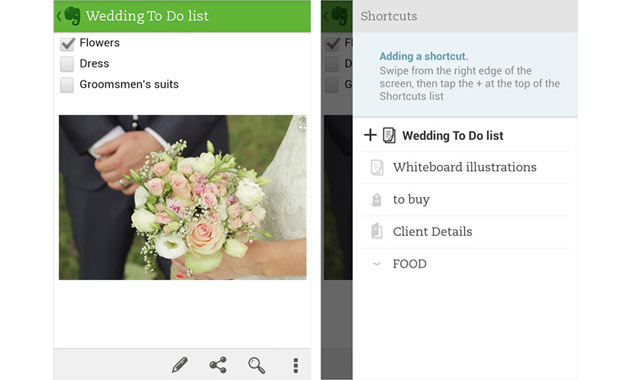This screenshot has height=380, width=630.
Task: Tap the tag icon beside to buy
Action: coord(376,200)
